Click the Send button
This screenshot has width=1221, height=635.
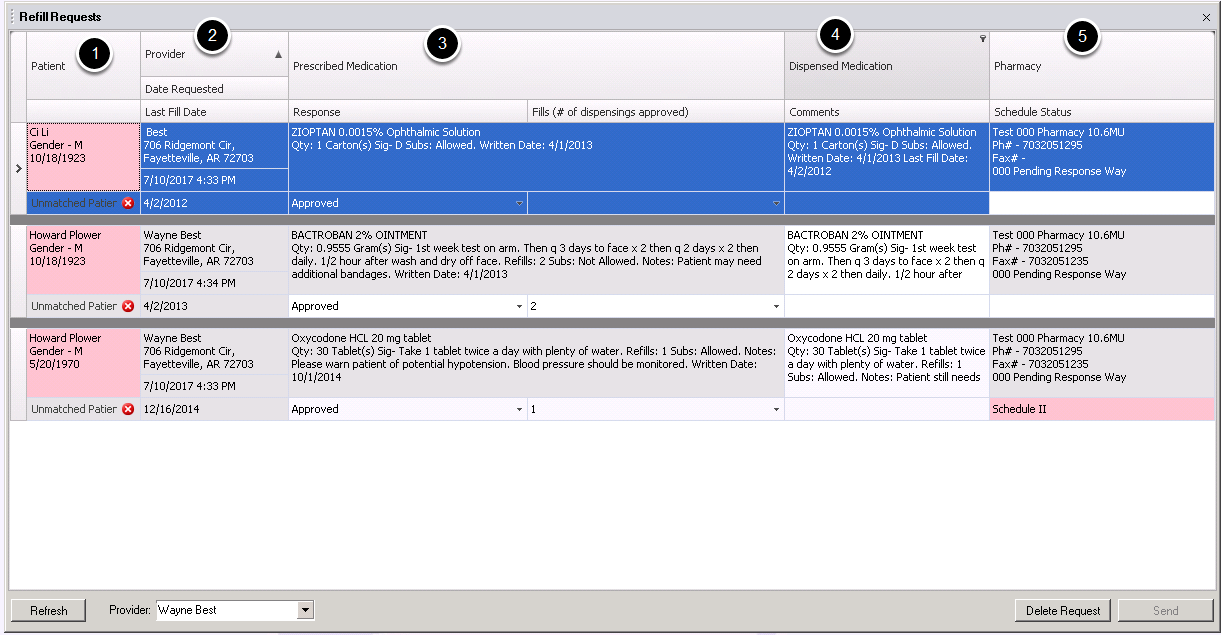pos(1164,610)
